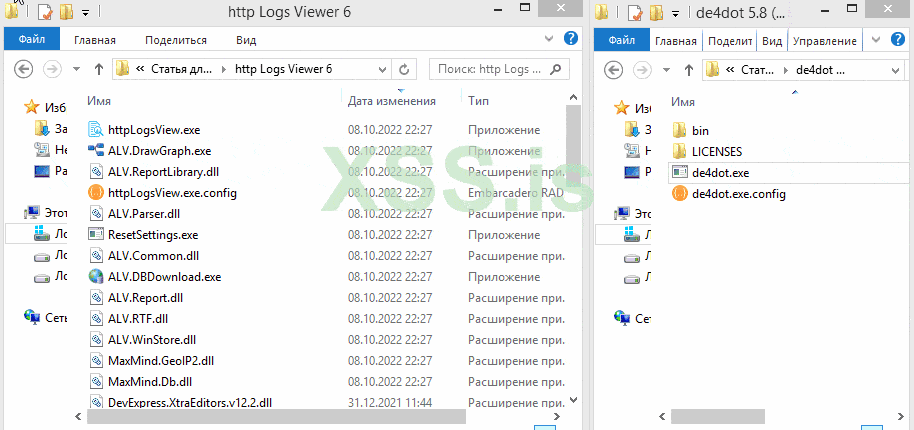Select the MaxMind.Db.dll file icon
914x430 pixels.
[96, 381]
